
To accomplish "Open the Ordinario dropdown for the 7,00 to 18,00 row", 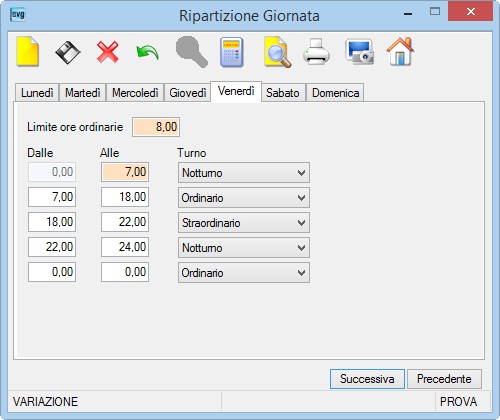I will [244, 198].
